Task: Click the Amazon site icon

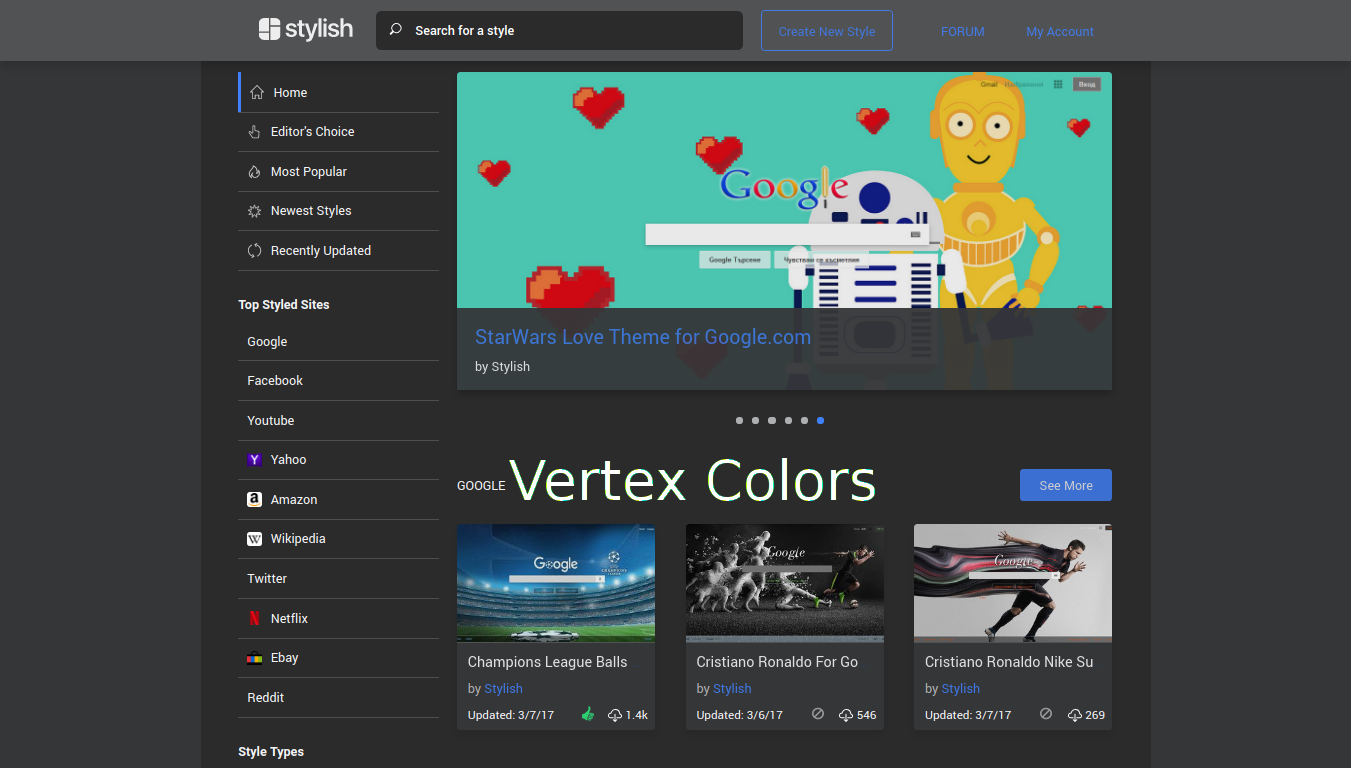Action: pos(254,499)
